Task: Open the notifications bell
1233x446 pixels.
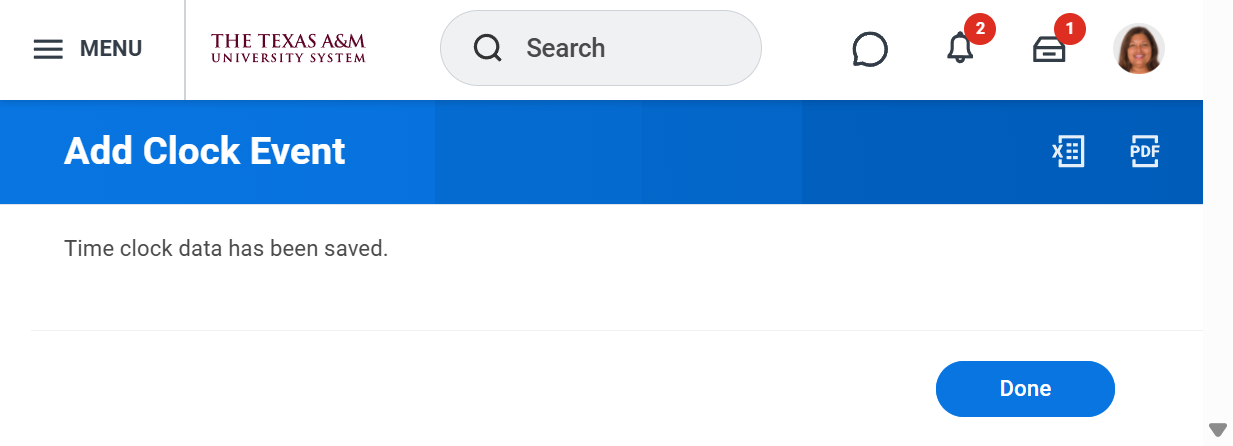Action: (x=959, y=49)
